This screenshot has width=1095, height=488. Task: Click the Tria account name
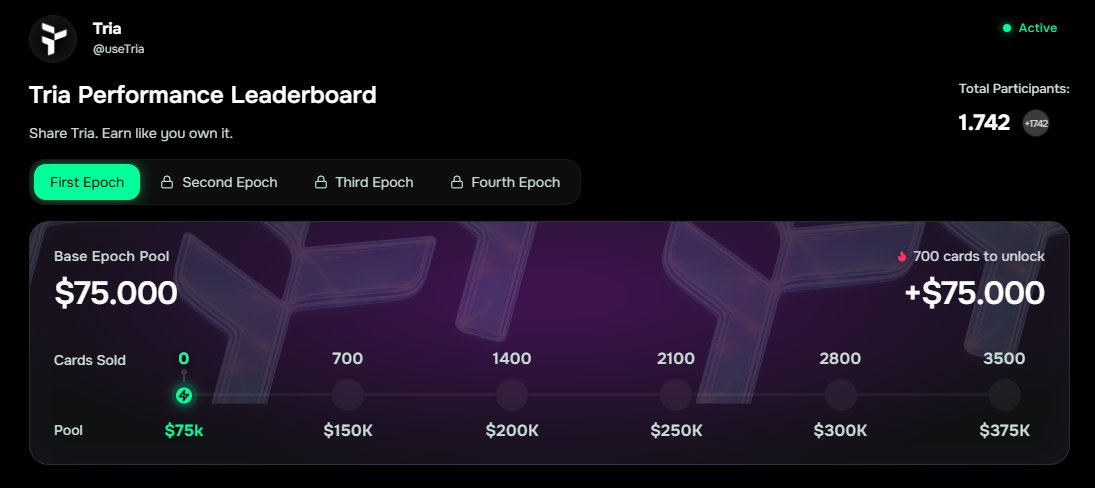pyautogui.click(x=107, y=29)
